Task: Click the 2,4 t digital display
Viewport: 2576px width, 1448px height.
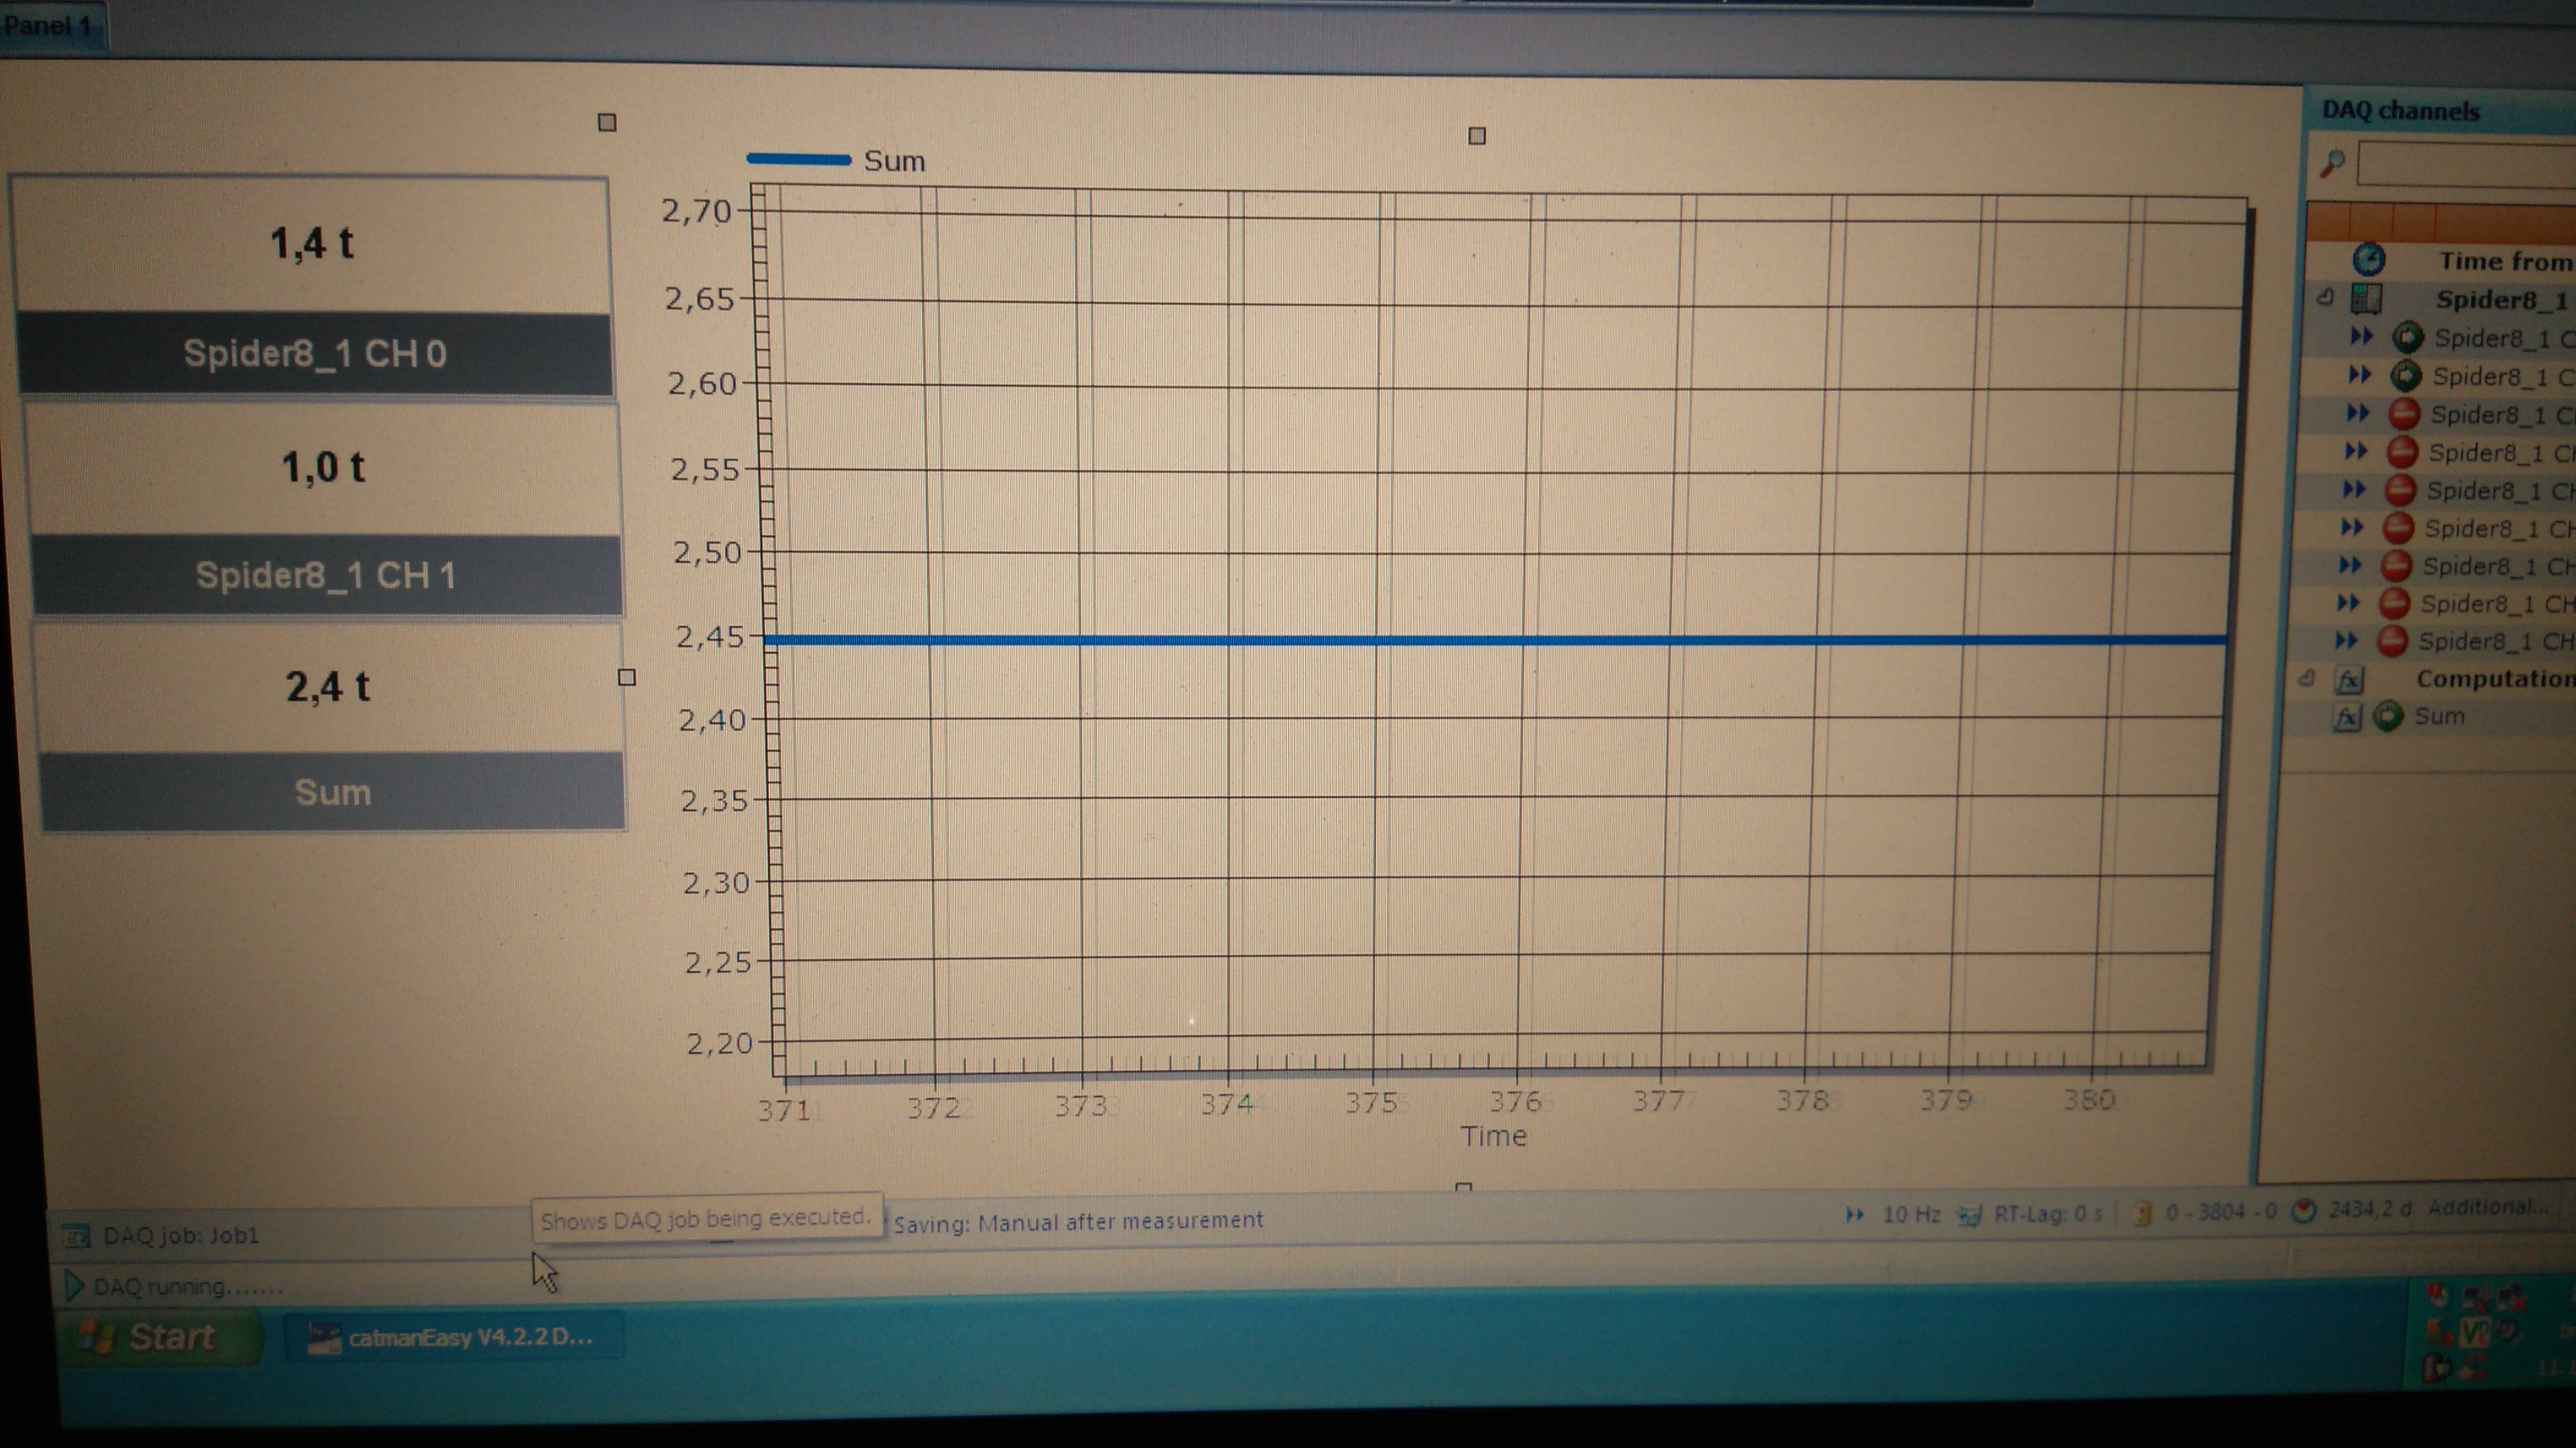Action: click(328, 688)
